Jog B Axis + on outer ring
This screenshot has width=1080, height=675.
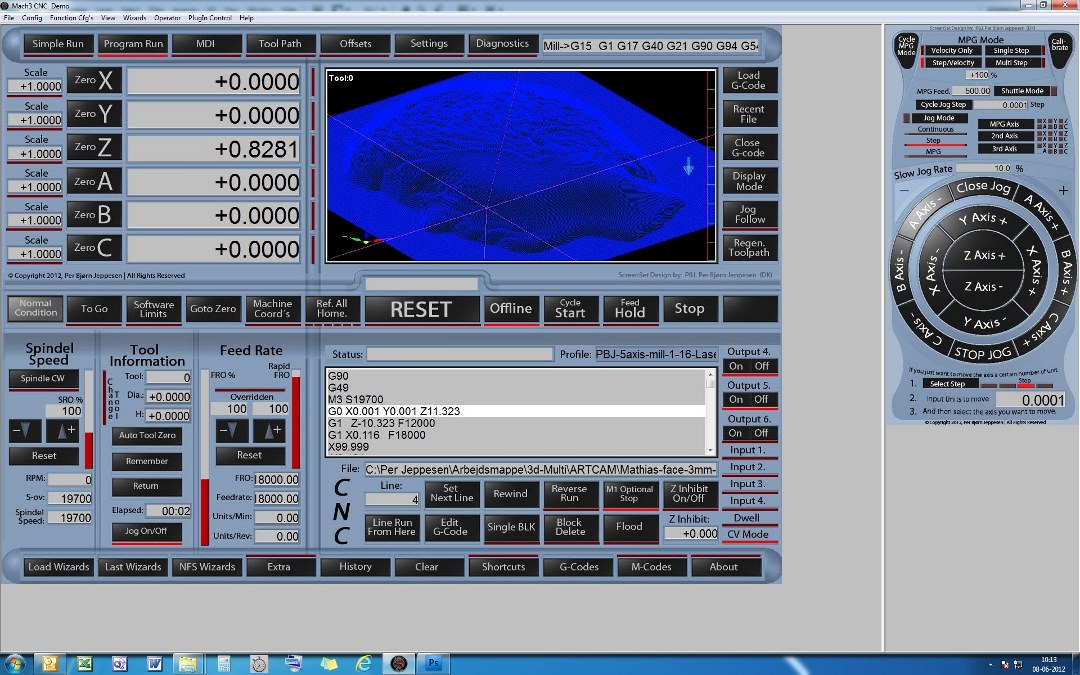pyautogui.click(x=1066, y=272)
